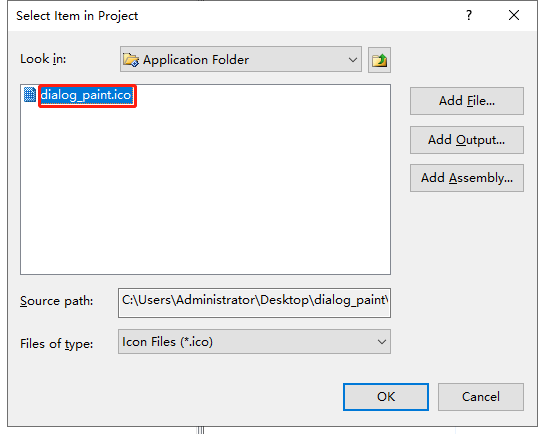Expand the Files of type dropdown arrow
This screenshot has width=545, height=434.
(382, 342)
